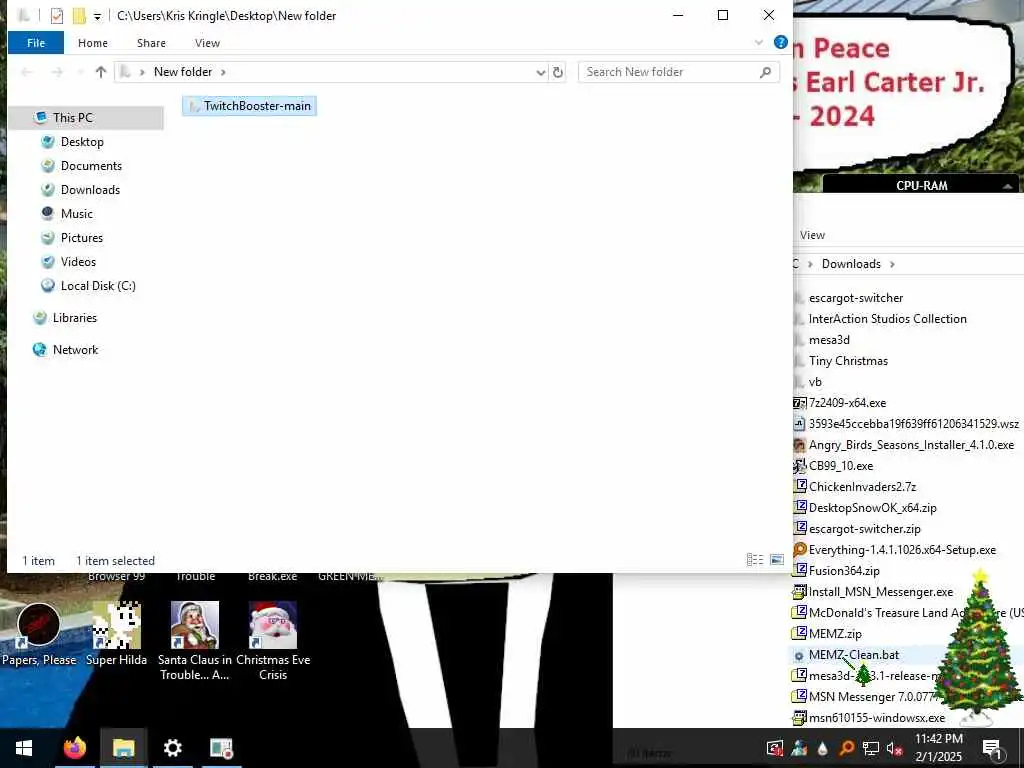Switch to the Large icons view layout icon
The width and height of the screenshot is (1024, 768).
point(777,560)
